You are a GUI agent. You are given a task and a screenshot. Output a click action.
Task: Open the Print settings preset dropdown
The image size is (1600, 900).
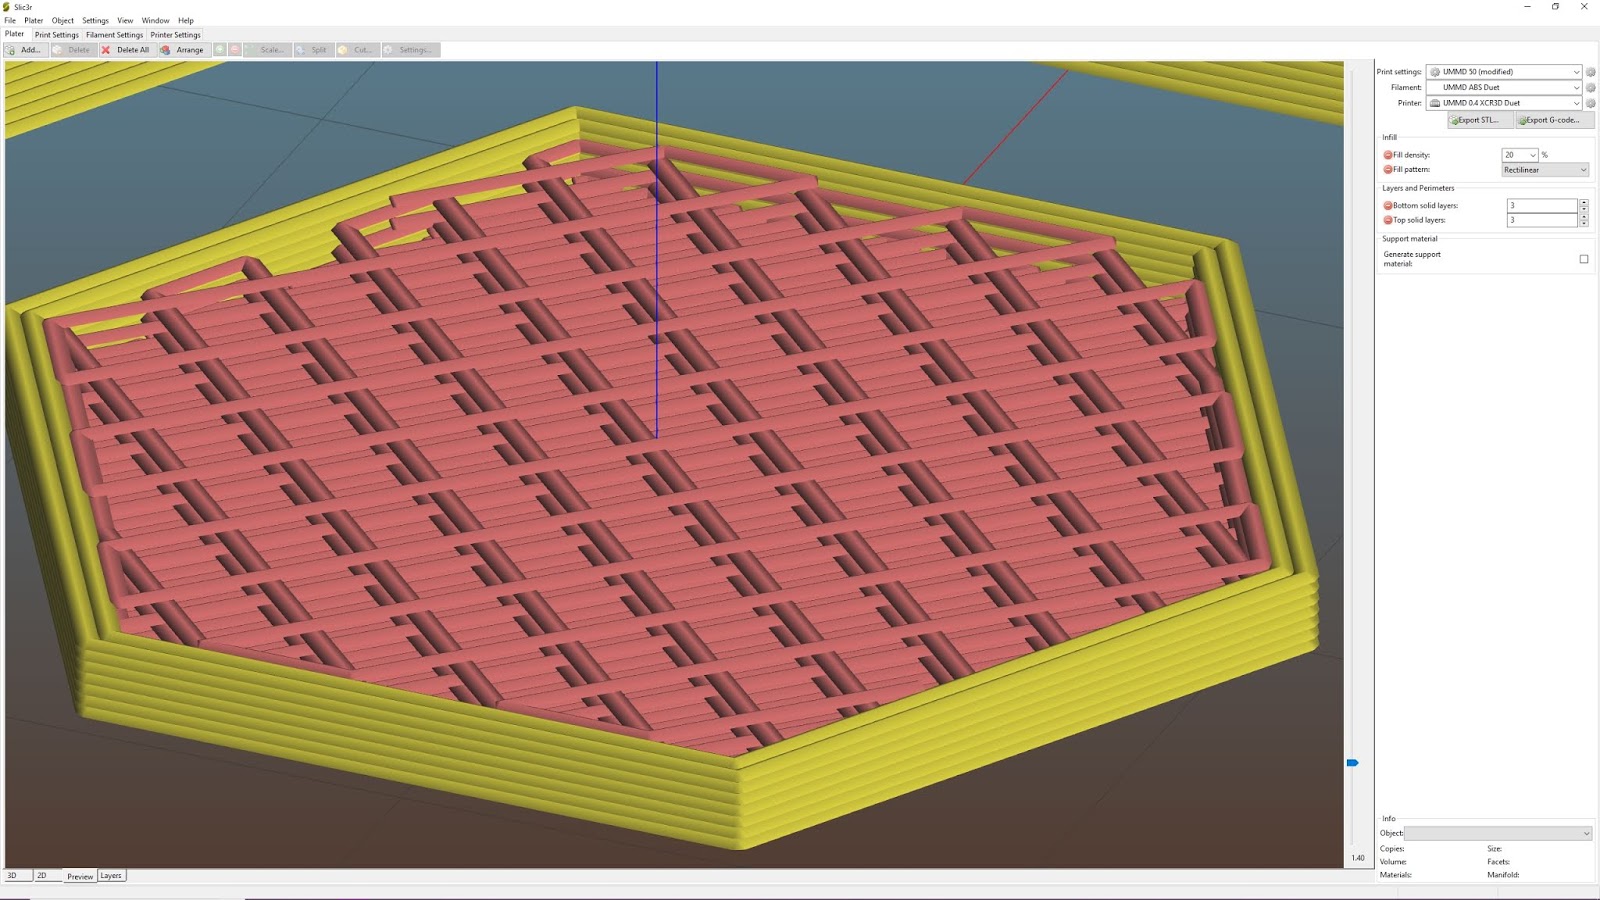coord(1577,72)
